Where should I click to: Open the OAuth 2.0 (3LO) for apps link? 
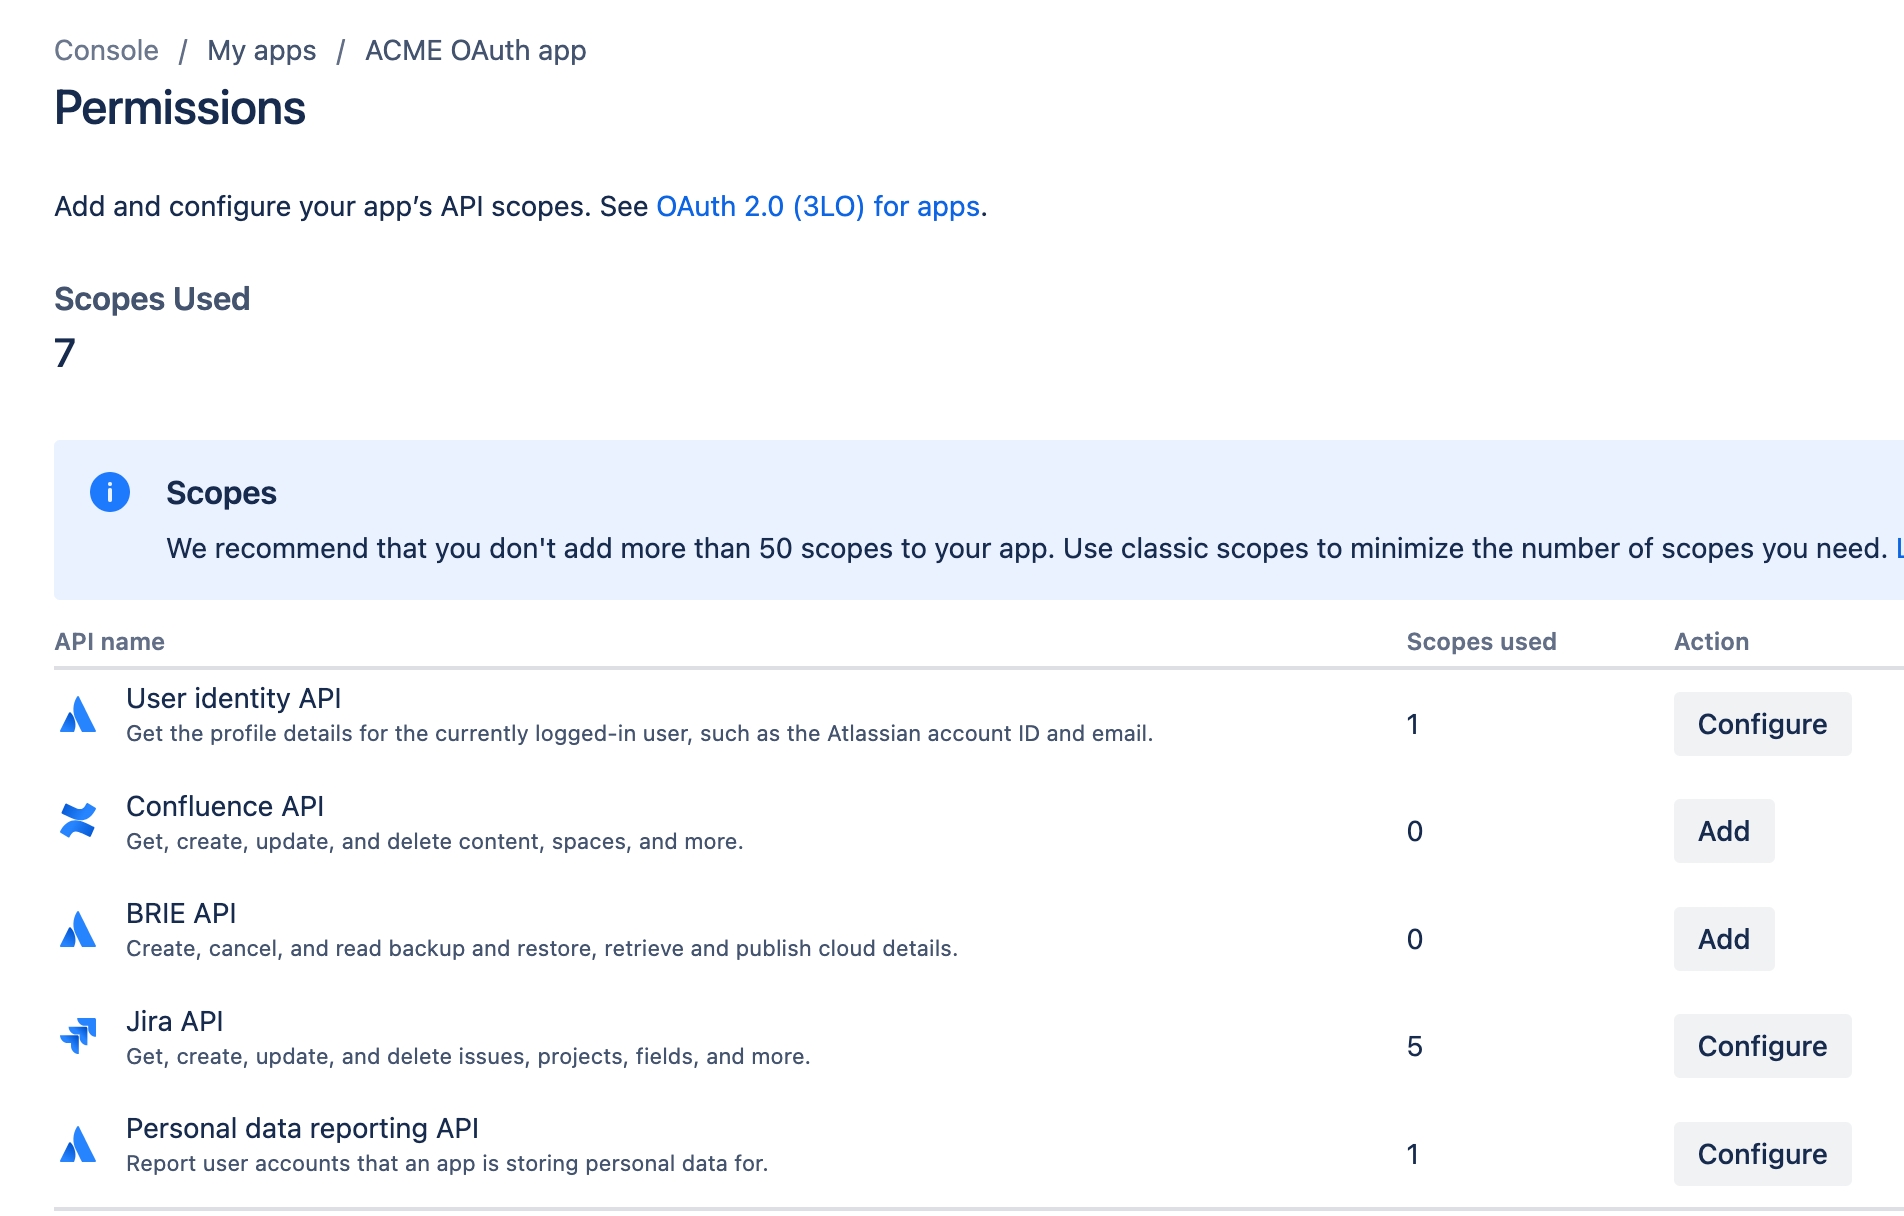tap(818, 206)
